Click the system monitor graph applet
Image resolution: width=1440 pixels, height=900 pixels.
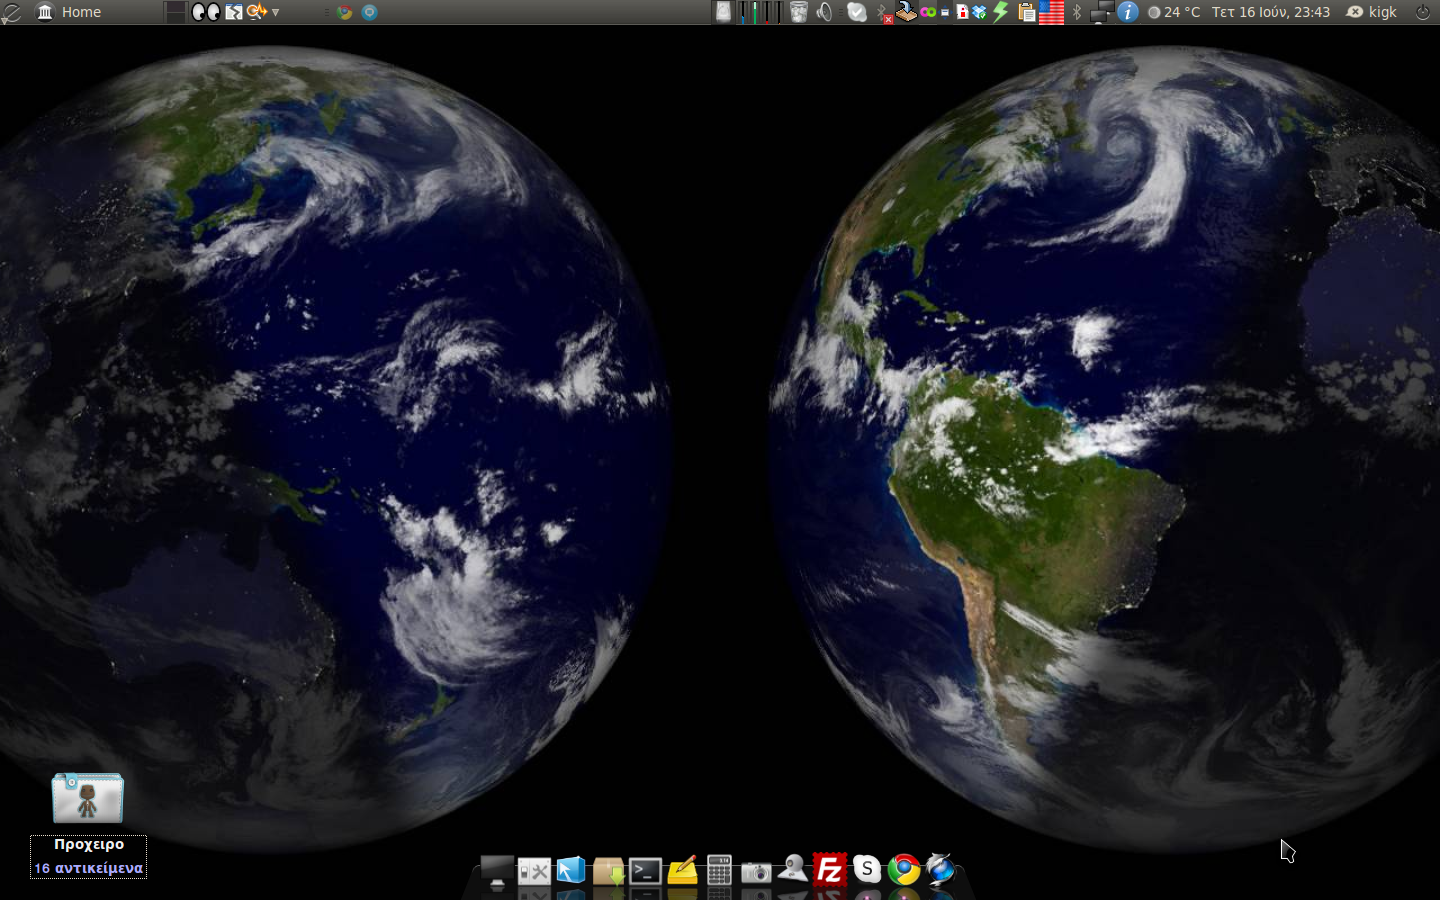[x=760, y=12]
